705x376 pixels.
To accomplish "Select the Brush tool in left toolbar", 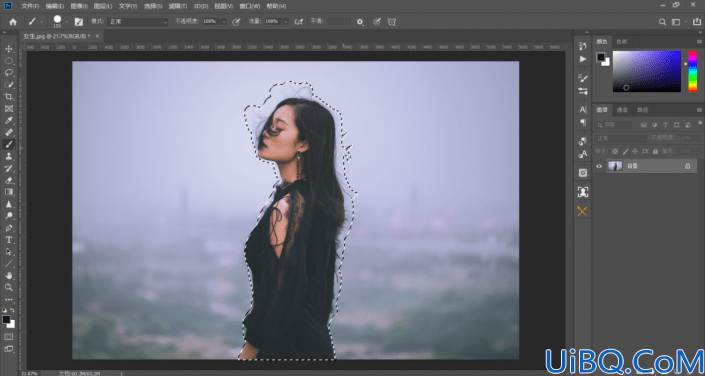I will tap(9, 144).
